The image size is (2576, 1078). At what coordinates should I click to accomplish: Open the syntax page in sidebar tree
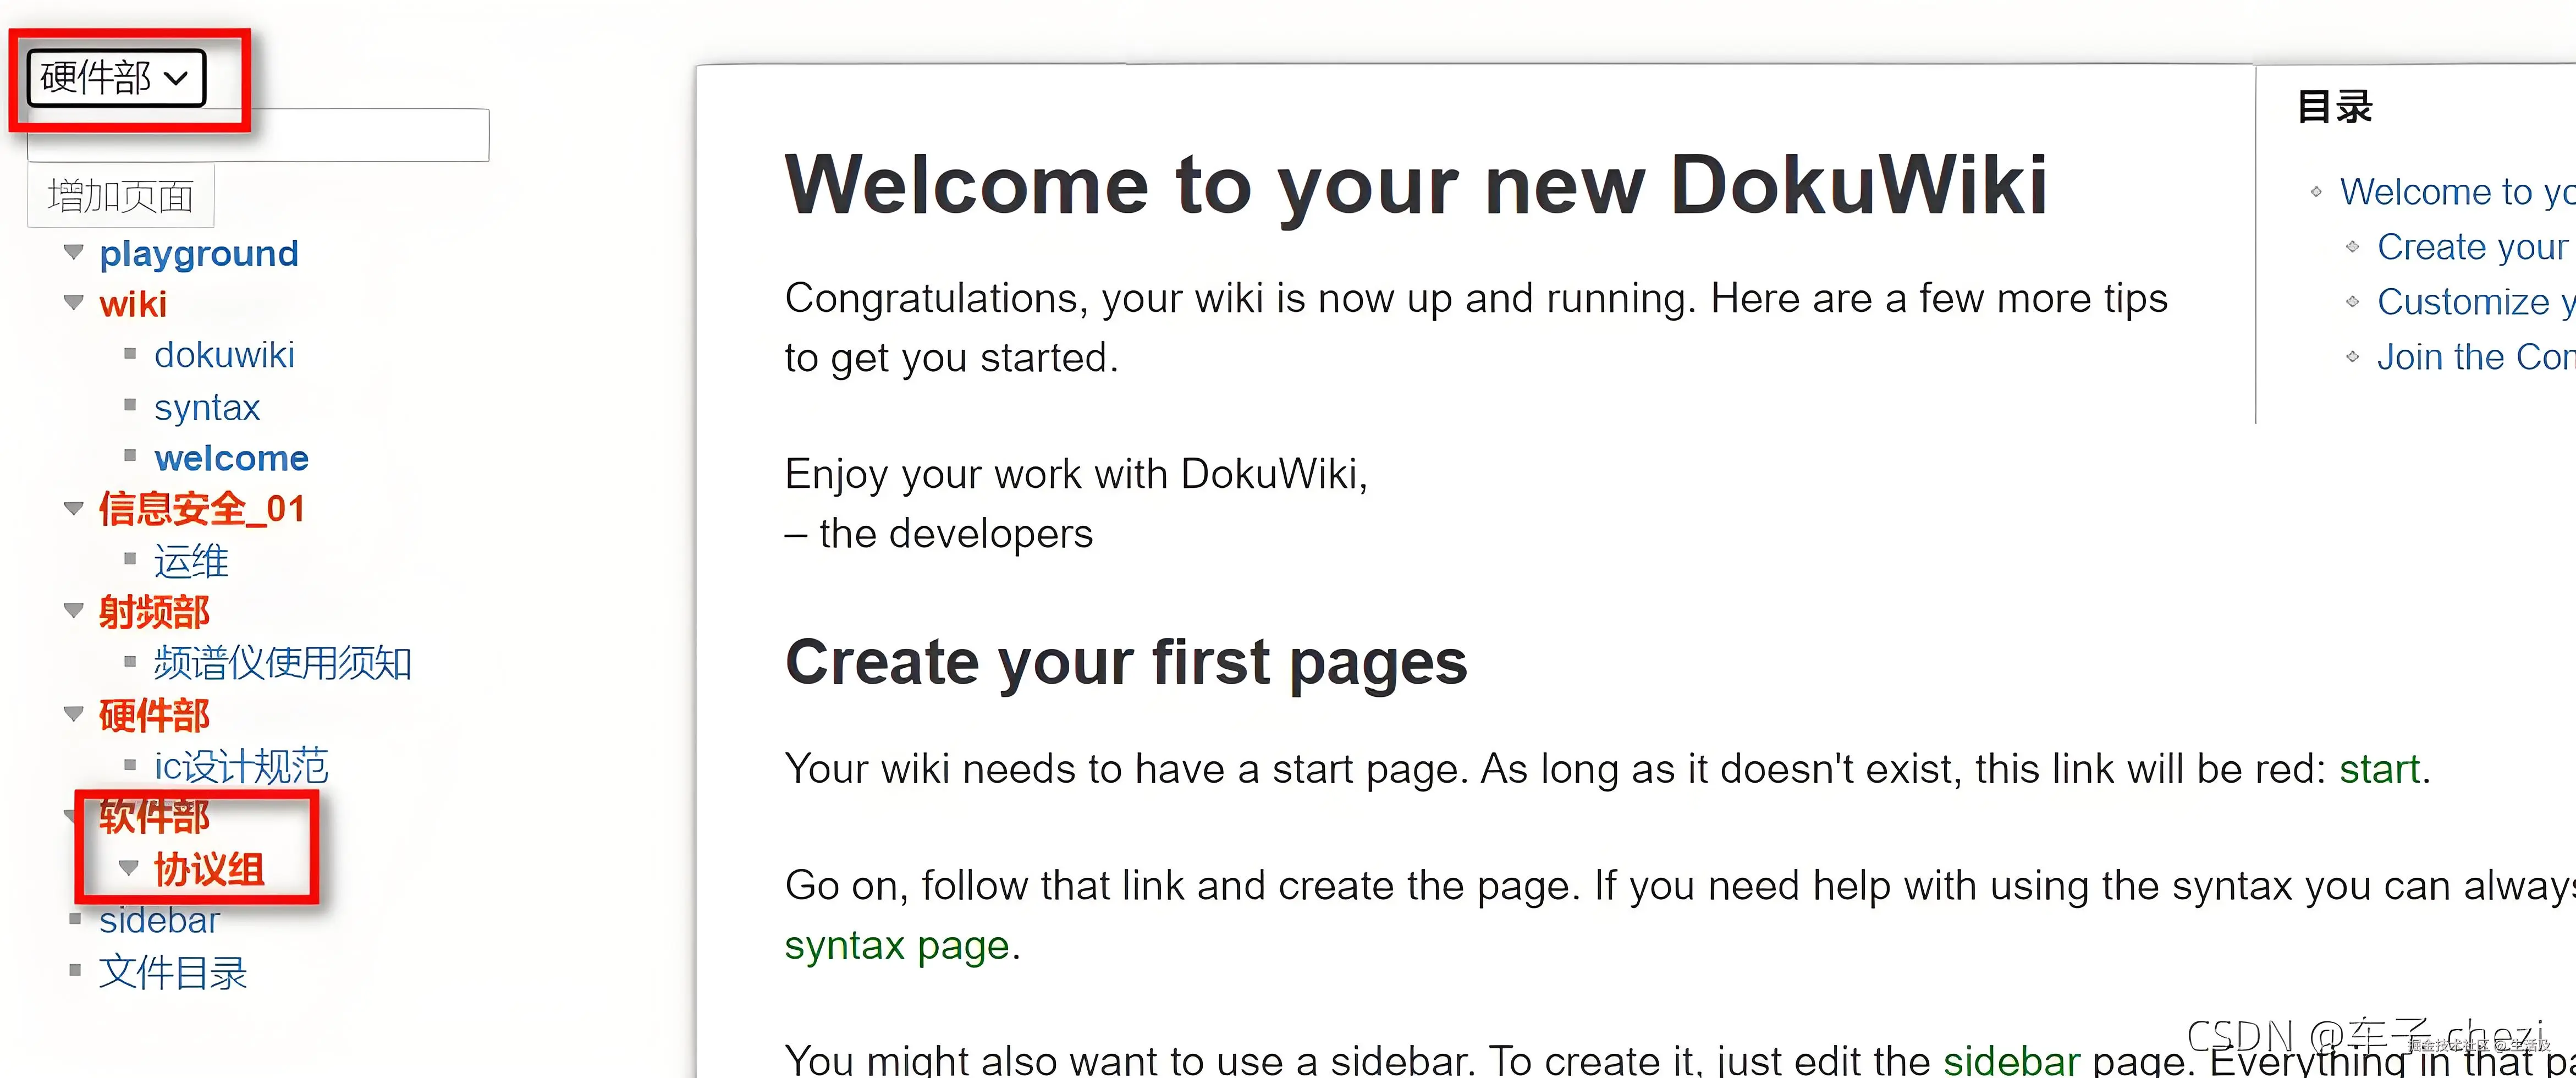tap(207, 407)
